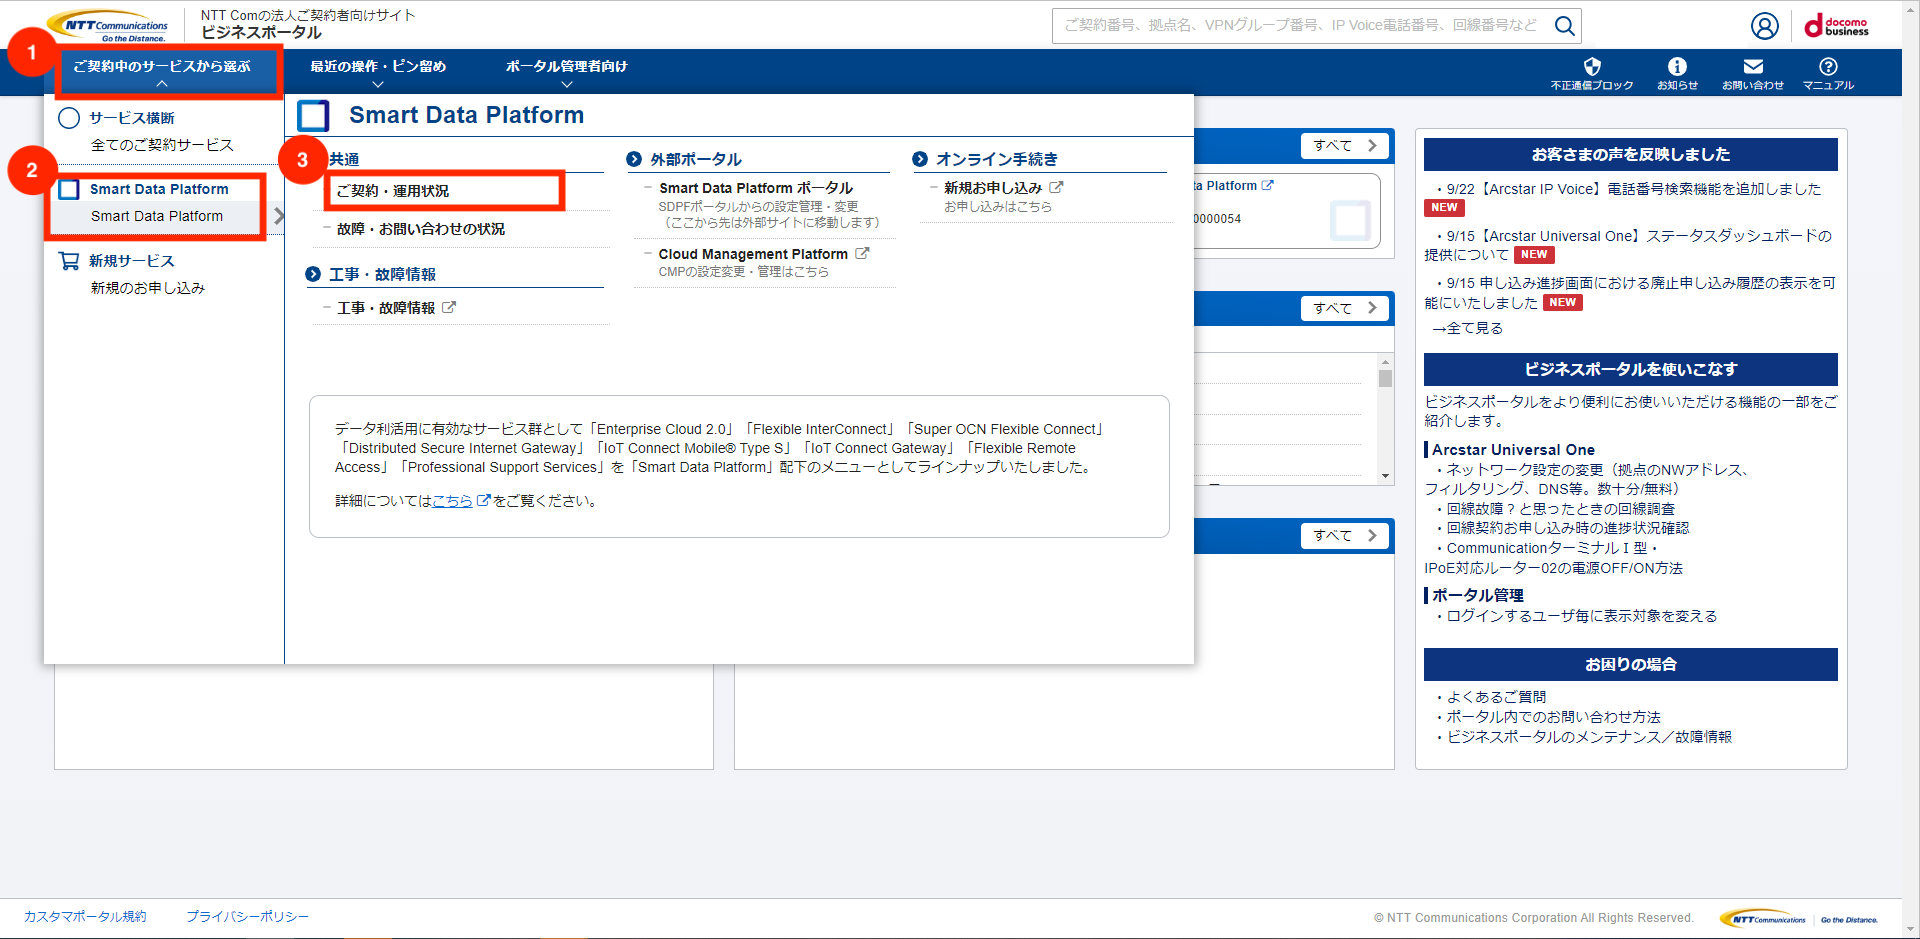
Task: Click the こちら details link
Action: 452,501
